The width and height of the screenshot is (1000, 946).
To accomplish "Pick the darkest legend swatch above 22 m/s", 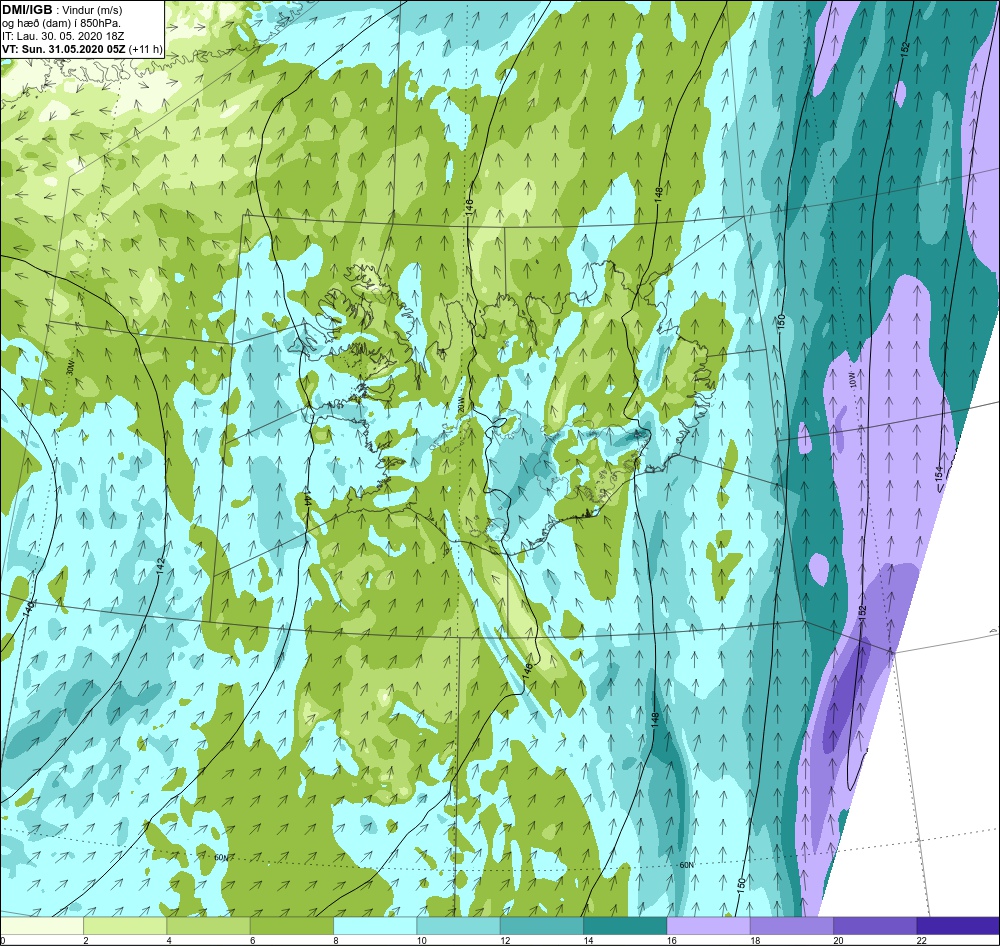I will 958,926.
